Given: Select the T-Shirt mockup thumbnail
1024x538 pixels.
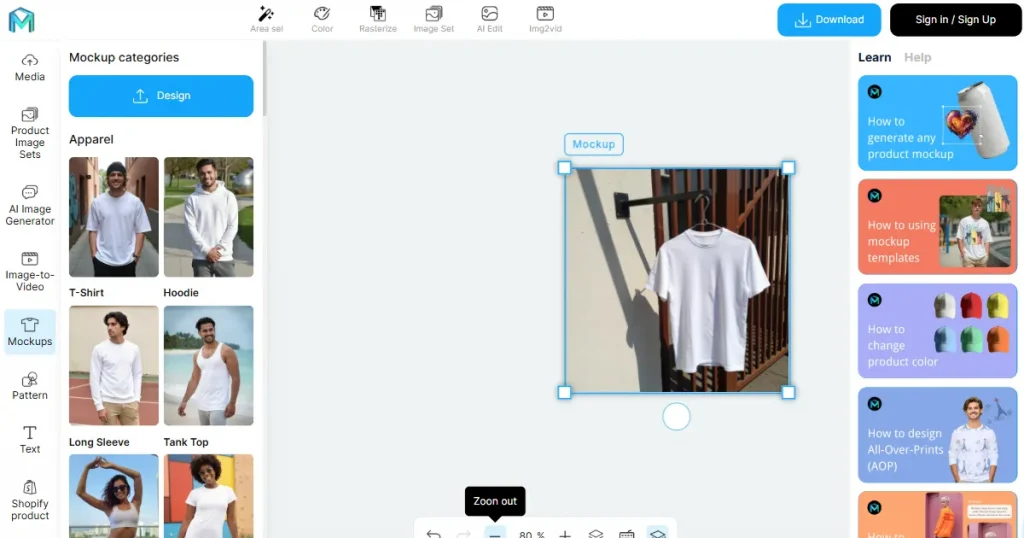Looking at the screenshot, I should tap(114, 217).
